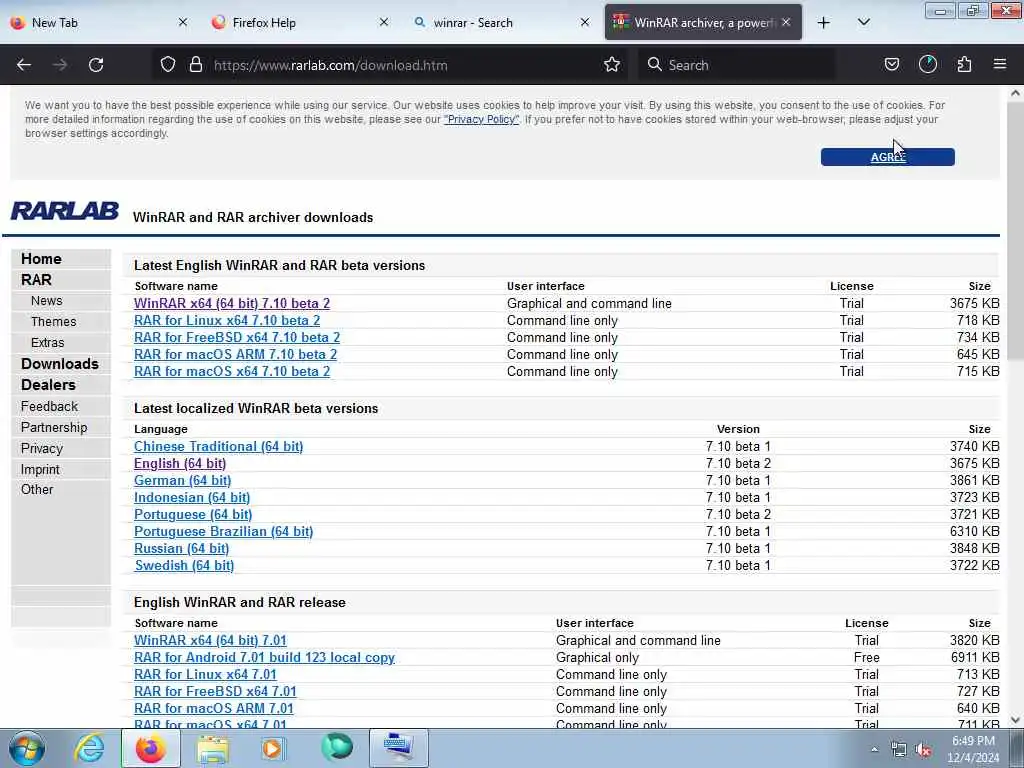Screen dimensions: 1024x768
Task: Click the muted volume tray icon
Action: pos(923,750)
